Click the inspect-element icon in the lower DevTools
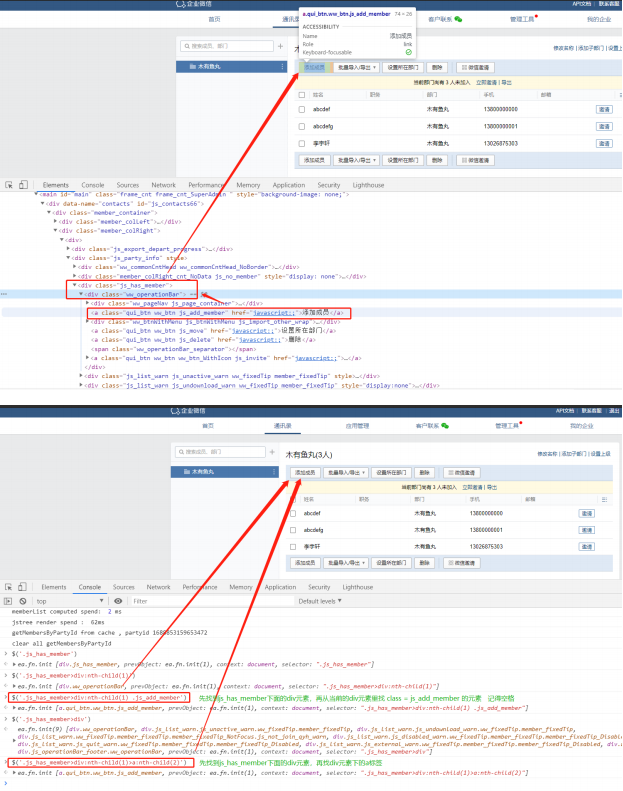The image size is (623, 791). tap(9, 587)
